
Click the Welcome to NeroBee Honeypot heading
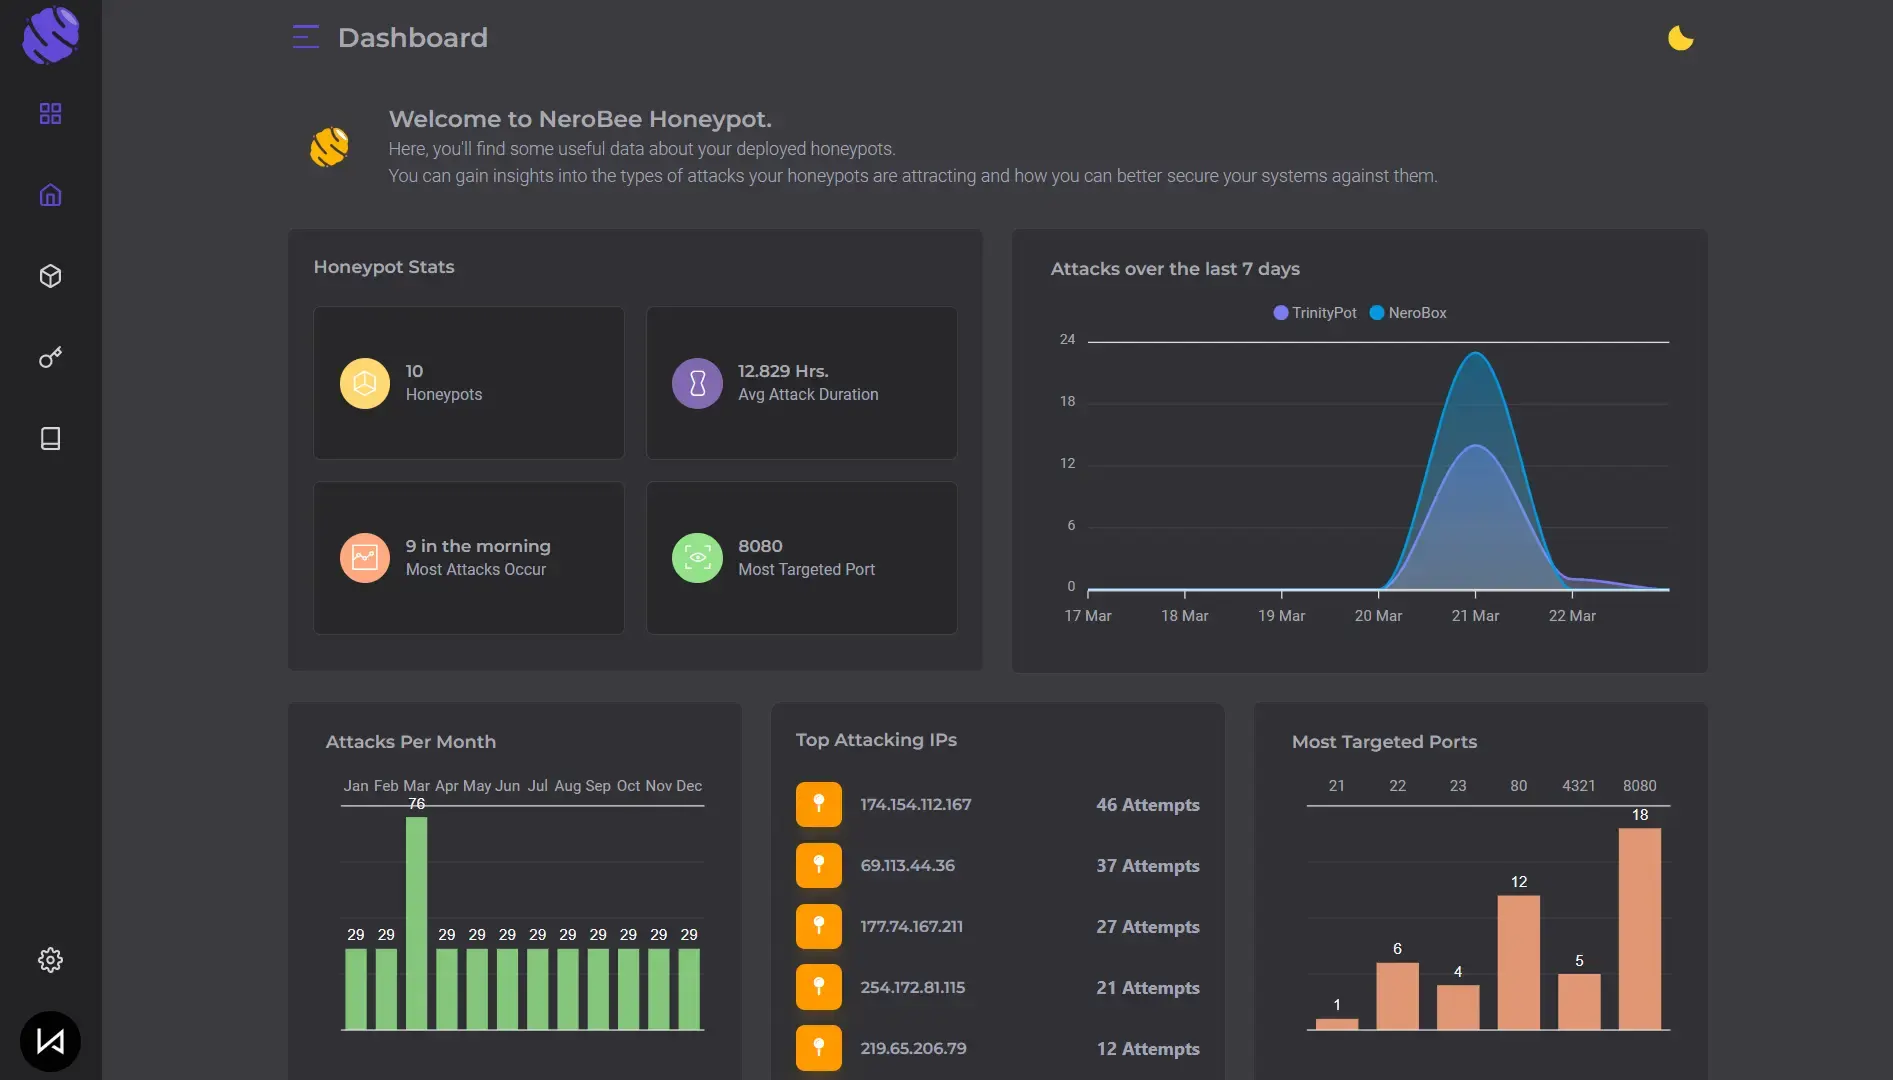[x=580, y=119]
